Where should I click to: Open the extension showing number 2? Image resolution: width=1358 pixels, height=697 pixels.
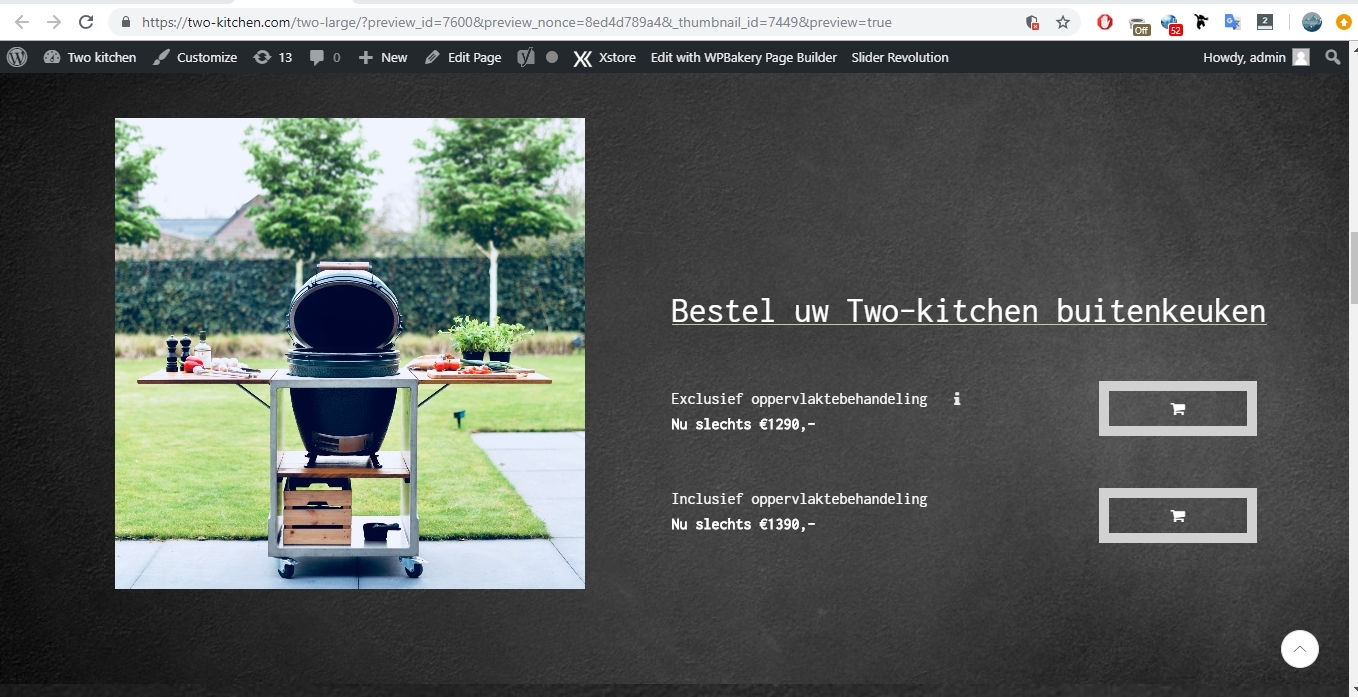[1265, 22]
